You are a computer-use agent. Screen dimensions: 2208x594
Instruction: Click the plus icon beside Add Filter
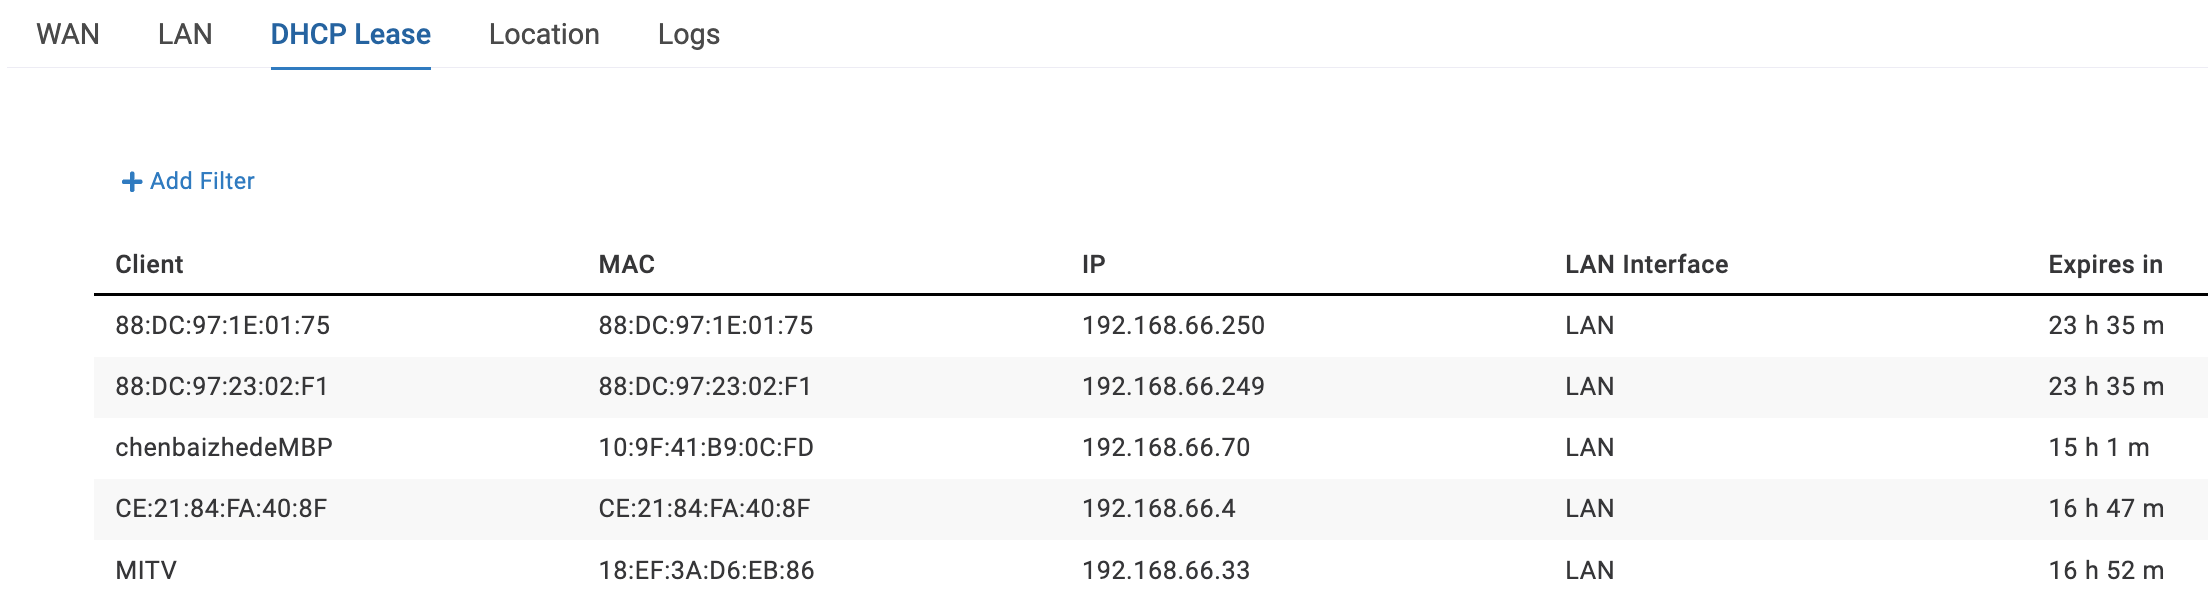(x=131, y=182)
